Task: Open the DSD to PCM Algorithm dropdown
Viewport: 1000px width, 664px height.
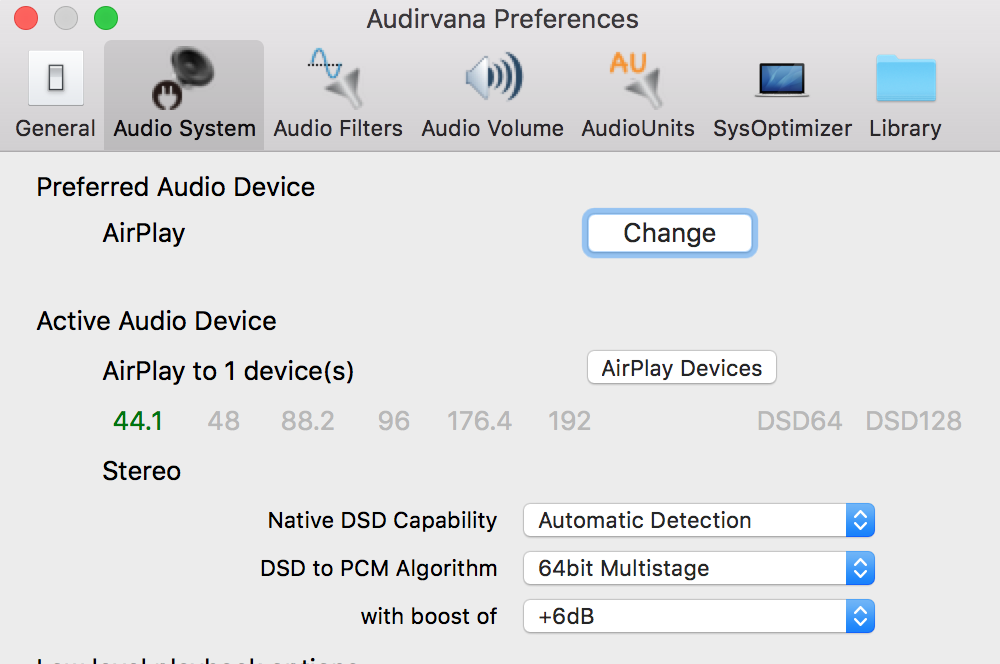Action: (x=699, y=568)
